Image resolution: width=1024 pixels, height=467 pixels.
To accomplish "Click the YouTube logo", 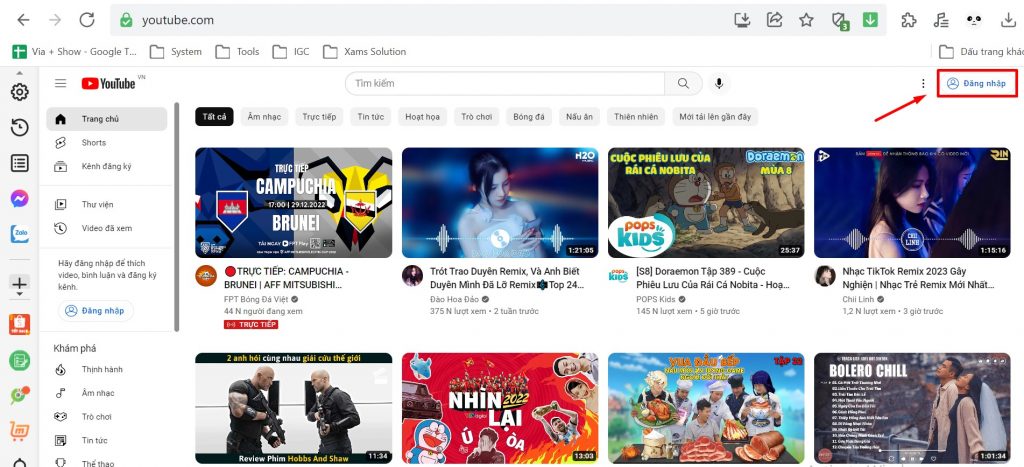I will 108,83.
